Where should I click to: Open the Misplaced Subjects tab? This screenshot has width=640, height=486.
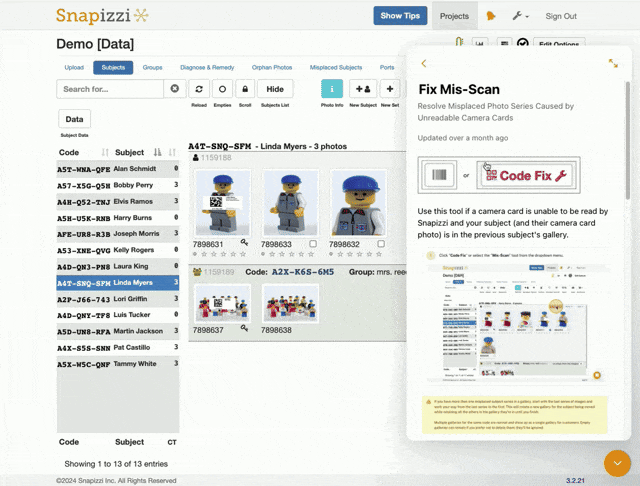tap(336, 67)
